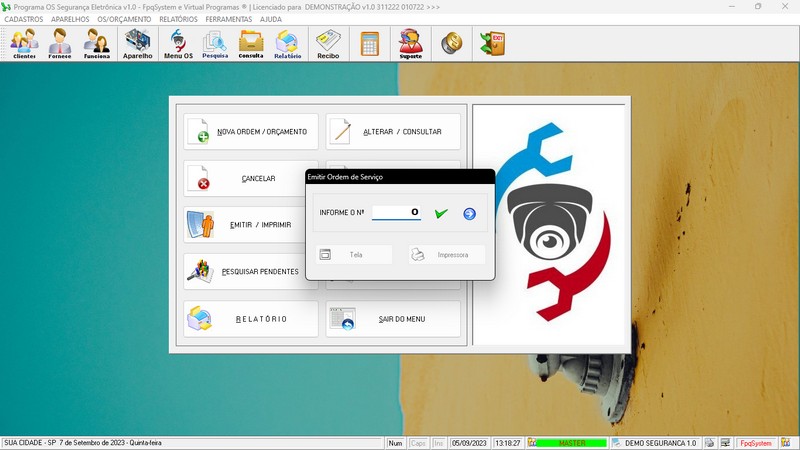Open the Suporte toolbar icon
The width and height of the screenshot is (800, 450).
[x=411, y=44]
